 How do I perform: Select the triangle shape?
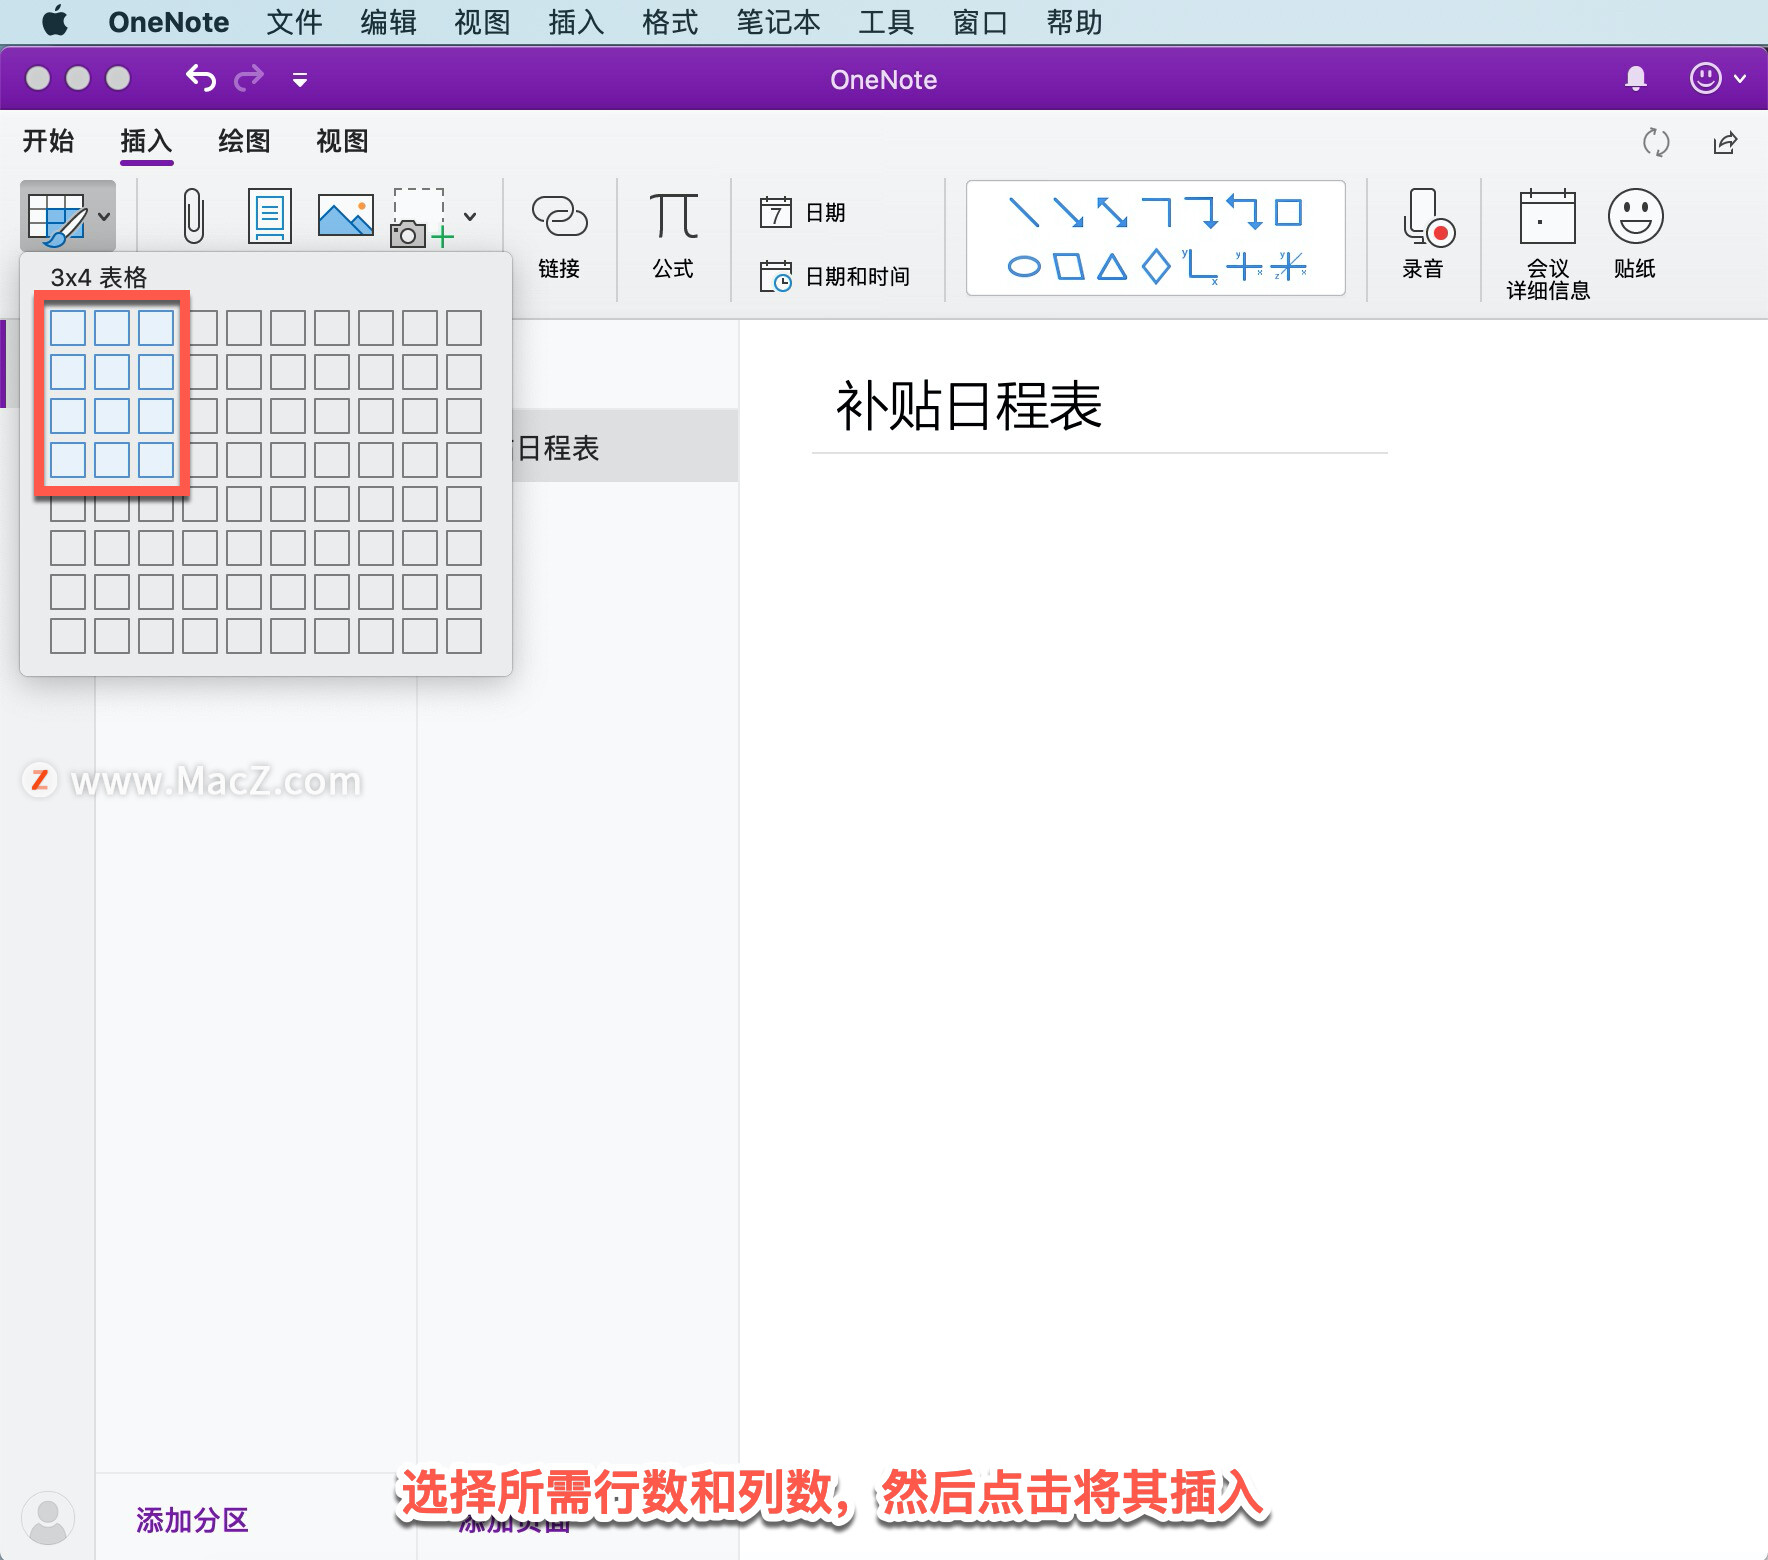(x=1112, y=266)
